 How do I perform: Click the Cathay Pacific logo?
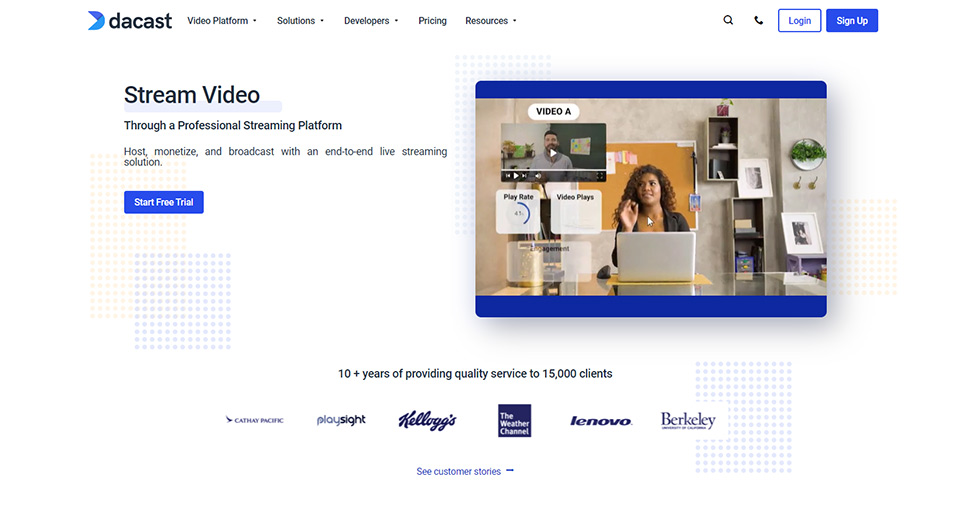(x=255, y=420)
